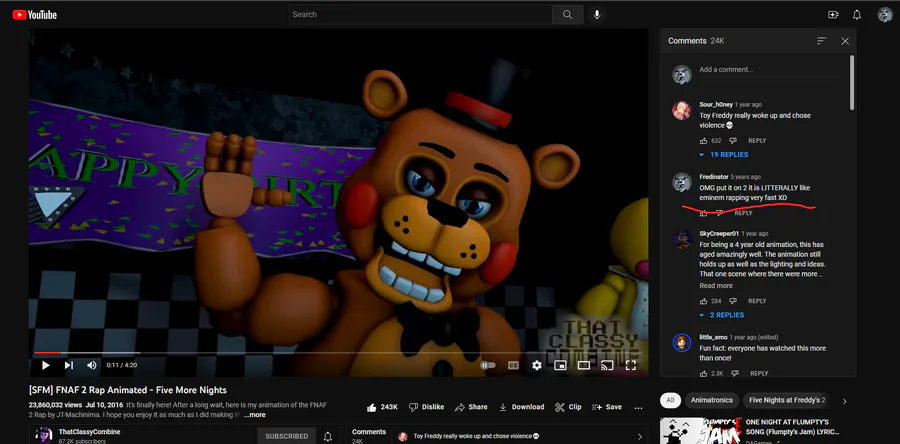Like little_emo's comment

704,373
